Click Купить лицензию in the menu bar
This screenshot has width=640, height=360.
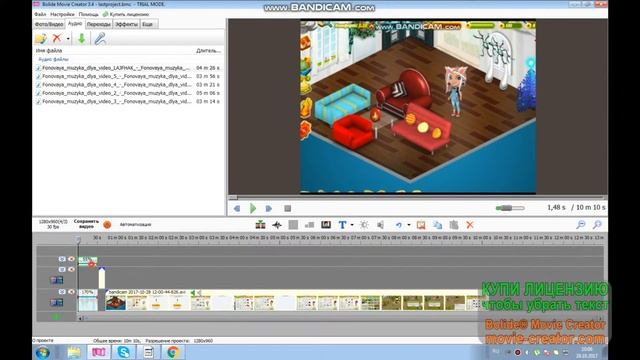126,14
